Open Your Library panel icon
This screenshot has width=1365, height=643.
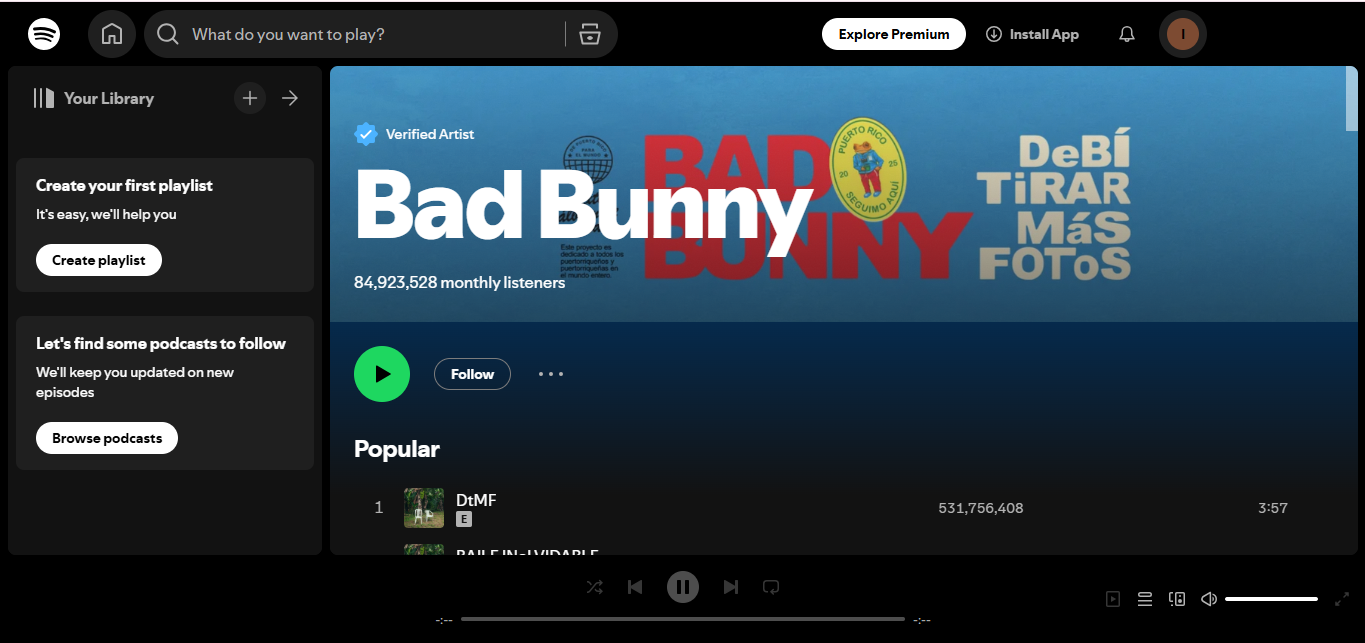pyautogui.click(x=45, y=97)
